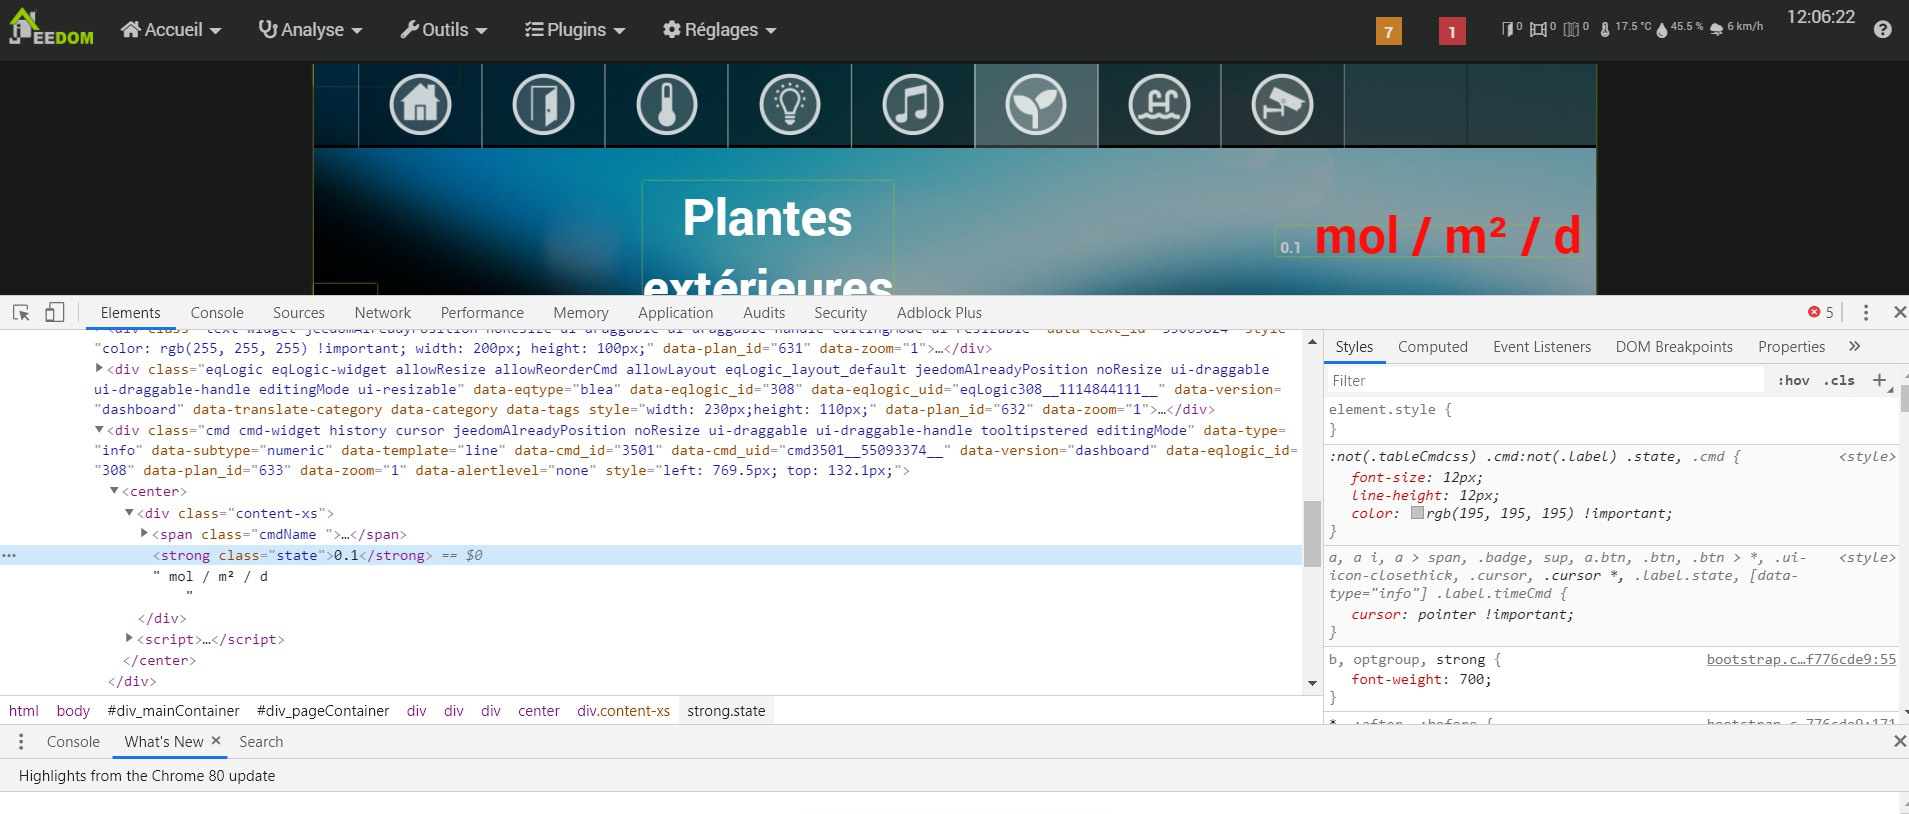Open the Search drawer tab
The height and width of the screenshot is (814, 1909).
261,742
